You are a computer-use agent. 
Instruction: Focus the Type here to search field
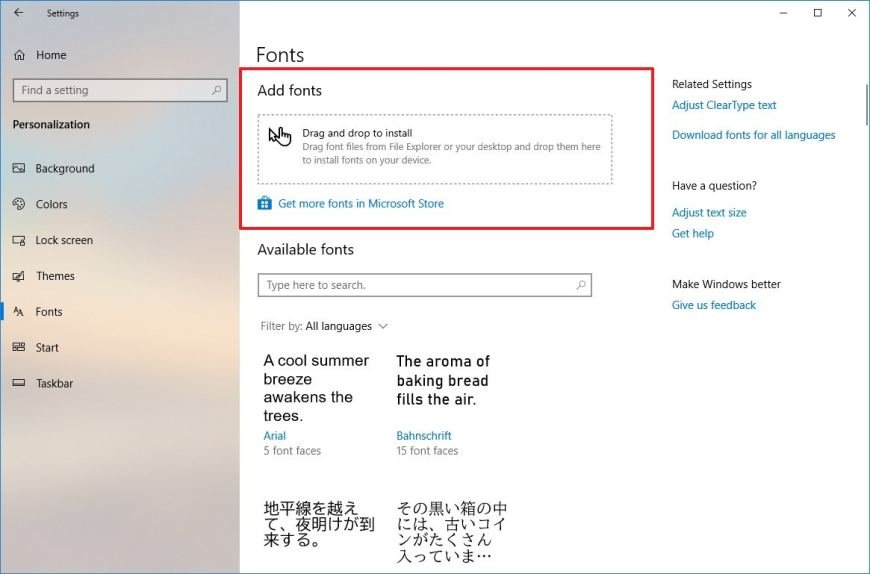click(x=415, y=285)
